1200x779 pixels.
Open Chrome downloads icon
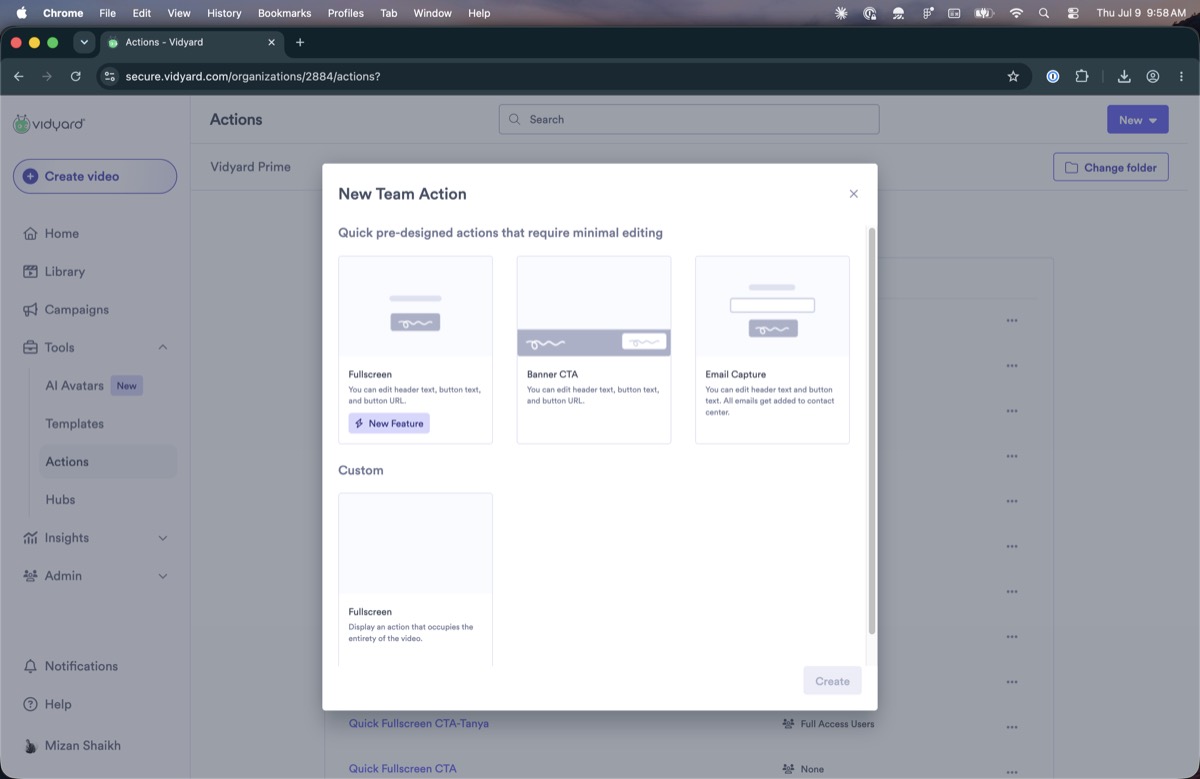pos(1124,76)
